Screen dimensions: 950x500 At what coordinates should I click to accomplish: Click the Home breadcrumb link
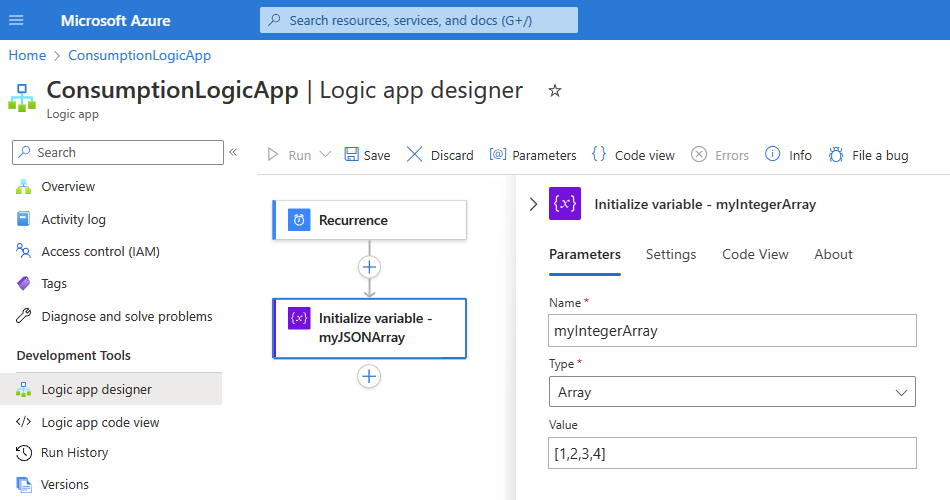point(27,55)
